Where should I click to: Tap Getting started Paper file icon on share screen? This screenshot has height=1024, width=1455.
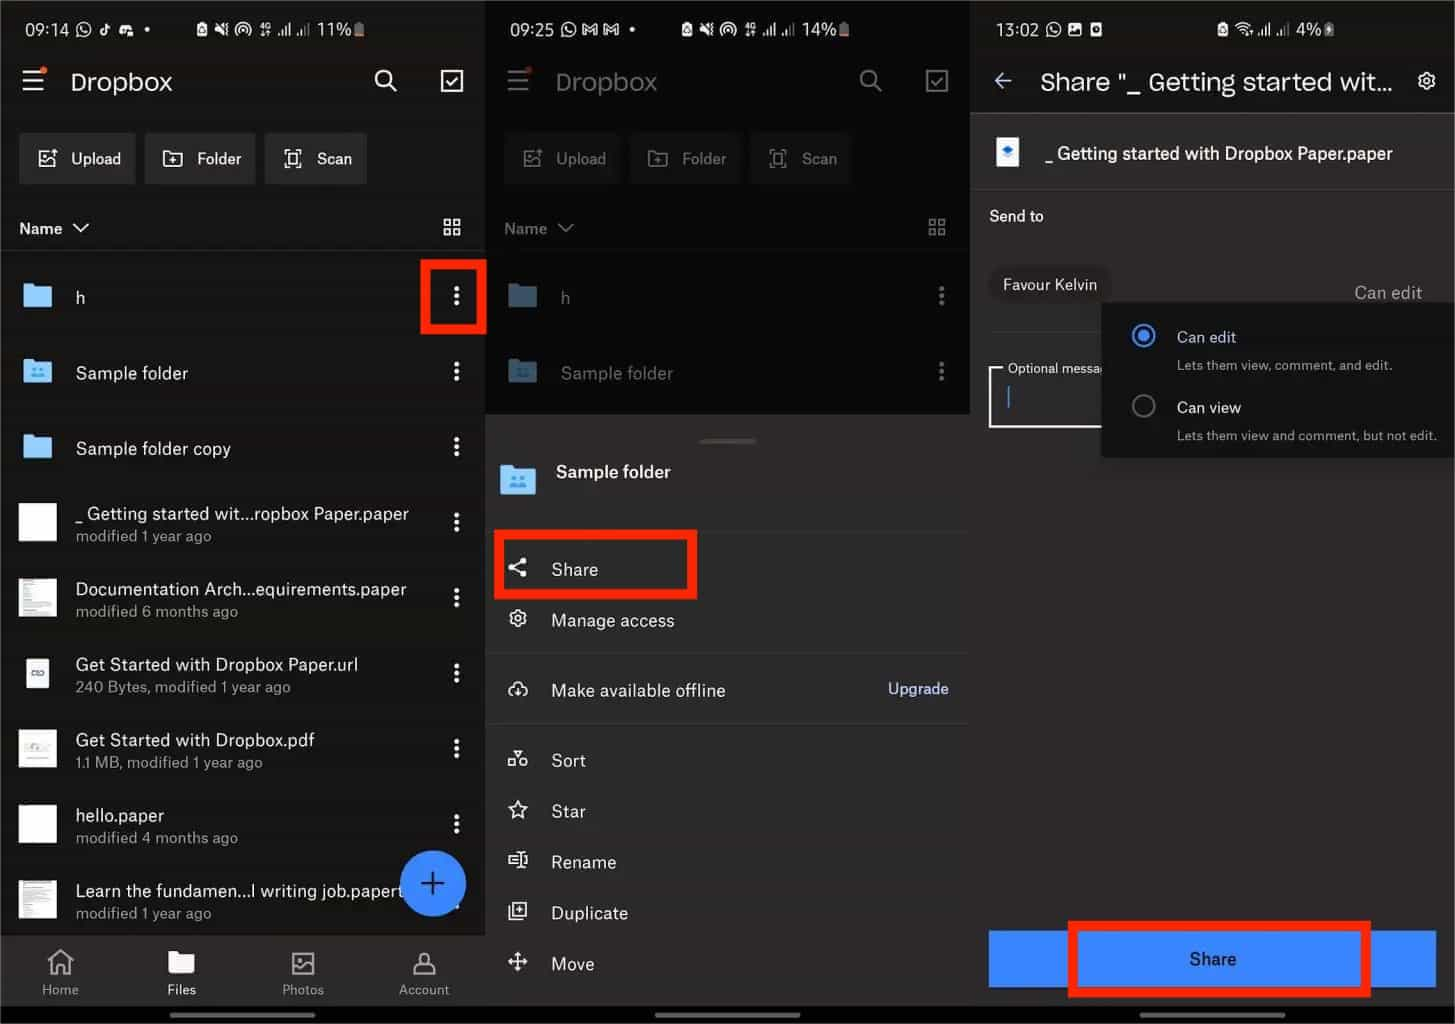pos(1008,153)
